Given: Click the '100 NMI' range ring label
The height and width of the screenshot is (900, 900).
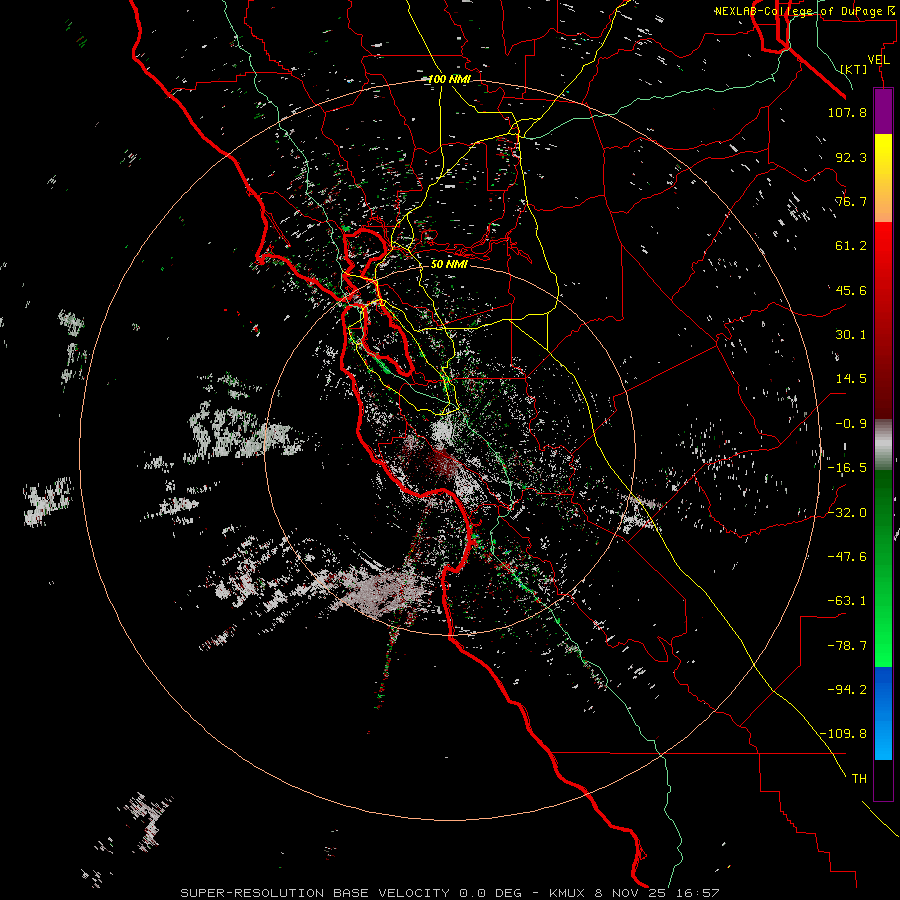Looking at the screenshot, I should click(449, 79).
